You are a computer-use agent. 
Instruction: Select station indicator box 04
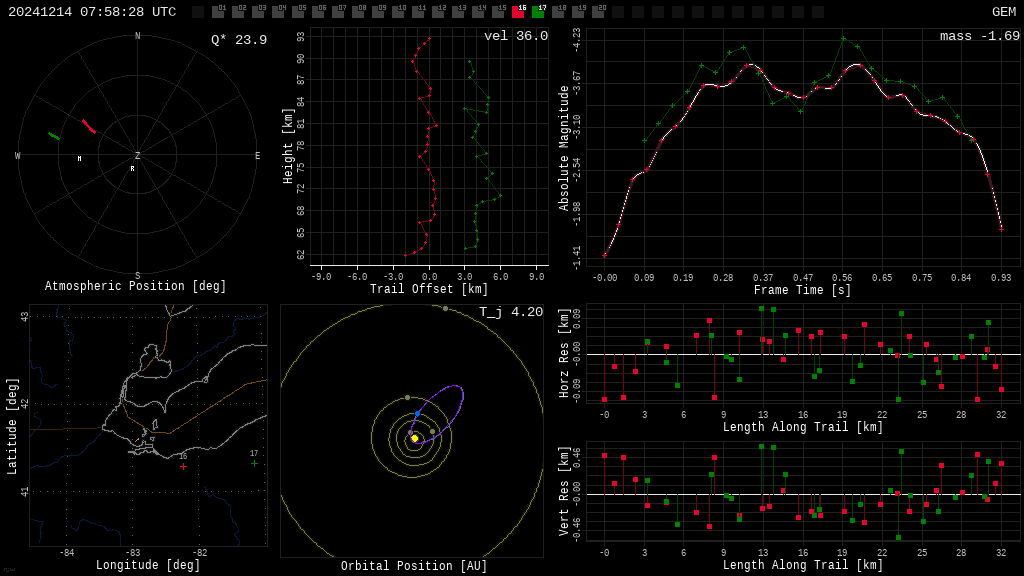click(278, 11)
